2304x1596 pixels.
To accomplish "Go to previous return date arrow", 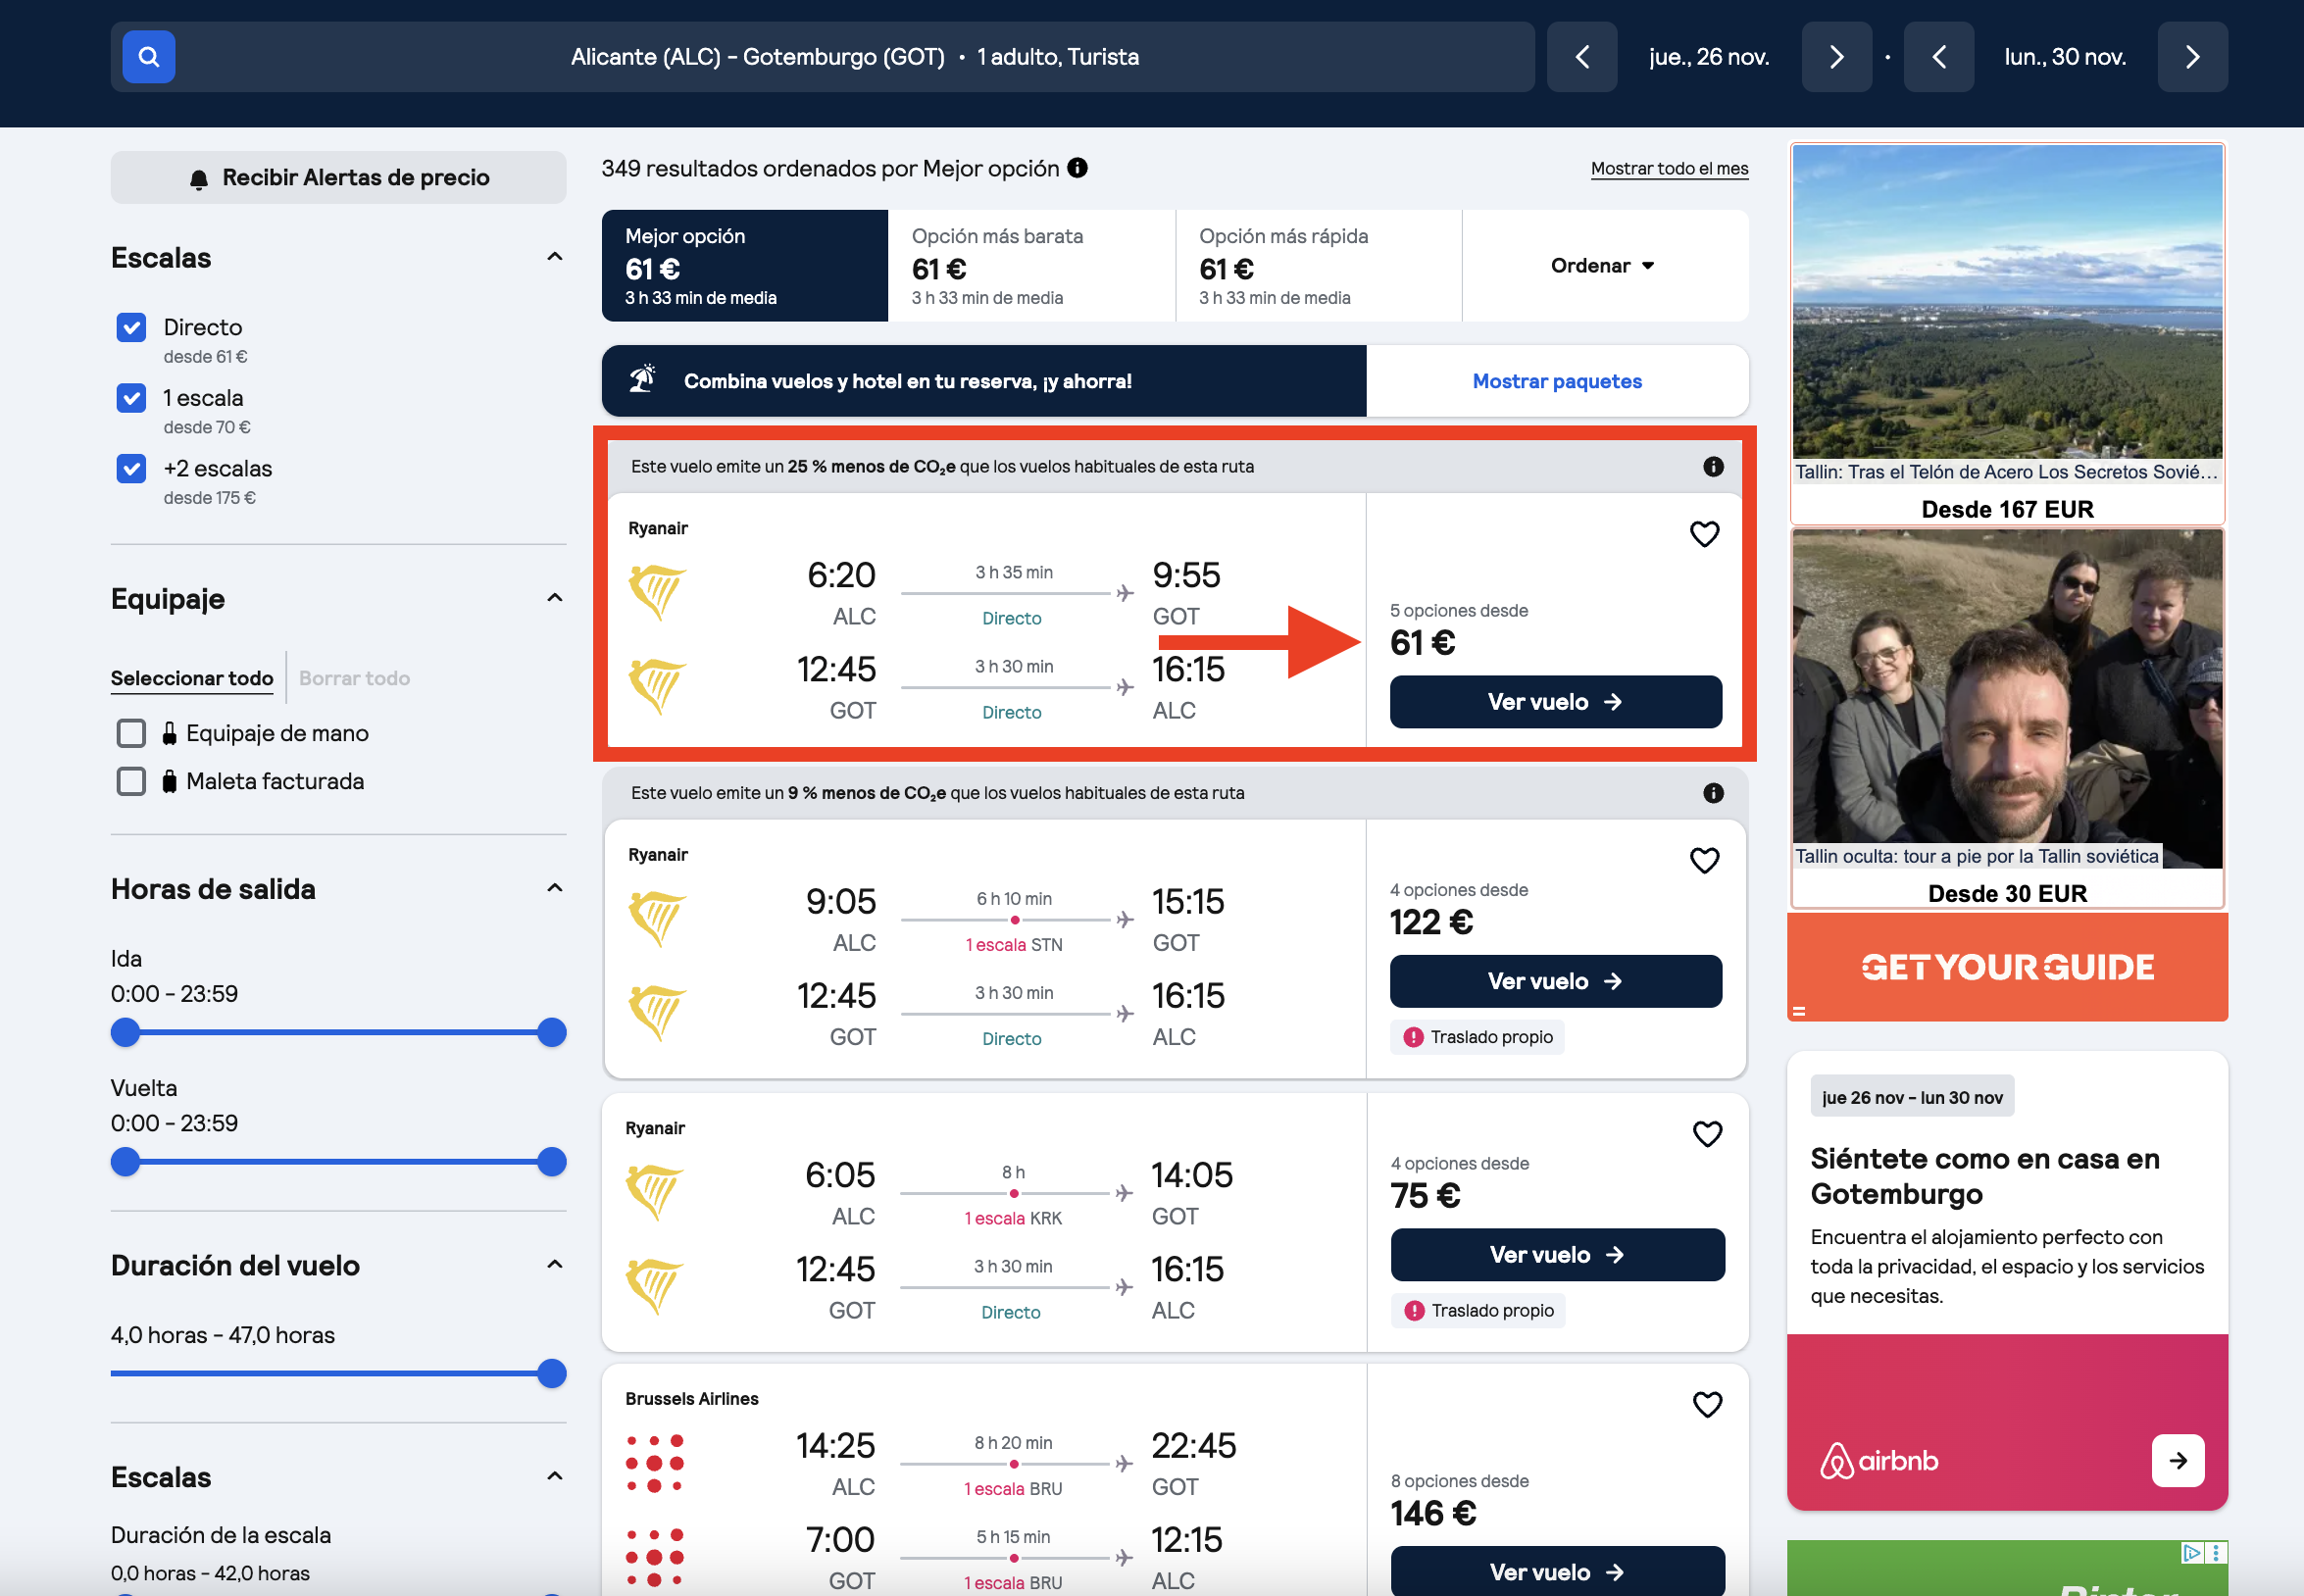I will [x=1938, y=57].
